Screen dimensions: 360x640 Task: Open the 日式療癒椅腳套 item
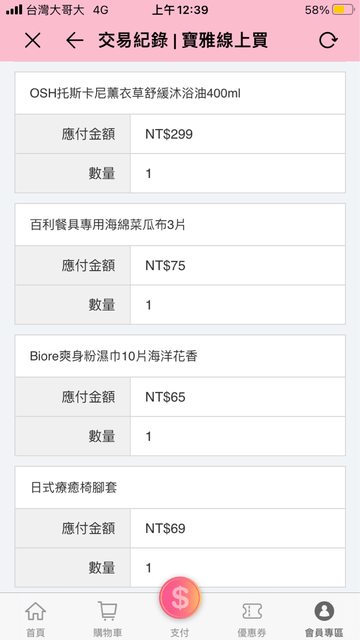(x=180, y=488)
